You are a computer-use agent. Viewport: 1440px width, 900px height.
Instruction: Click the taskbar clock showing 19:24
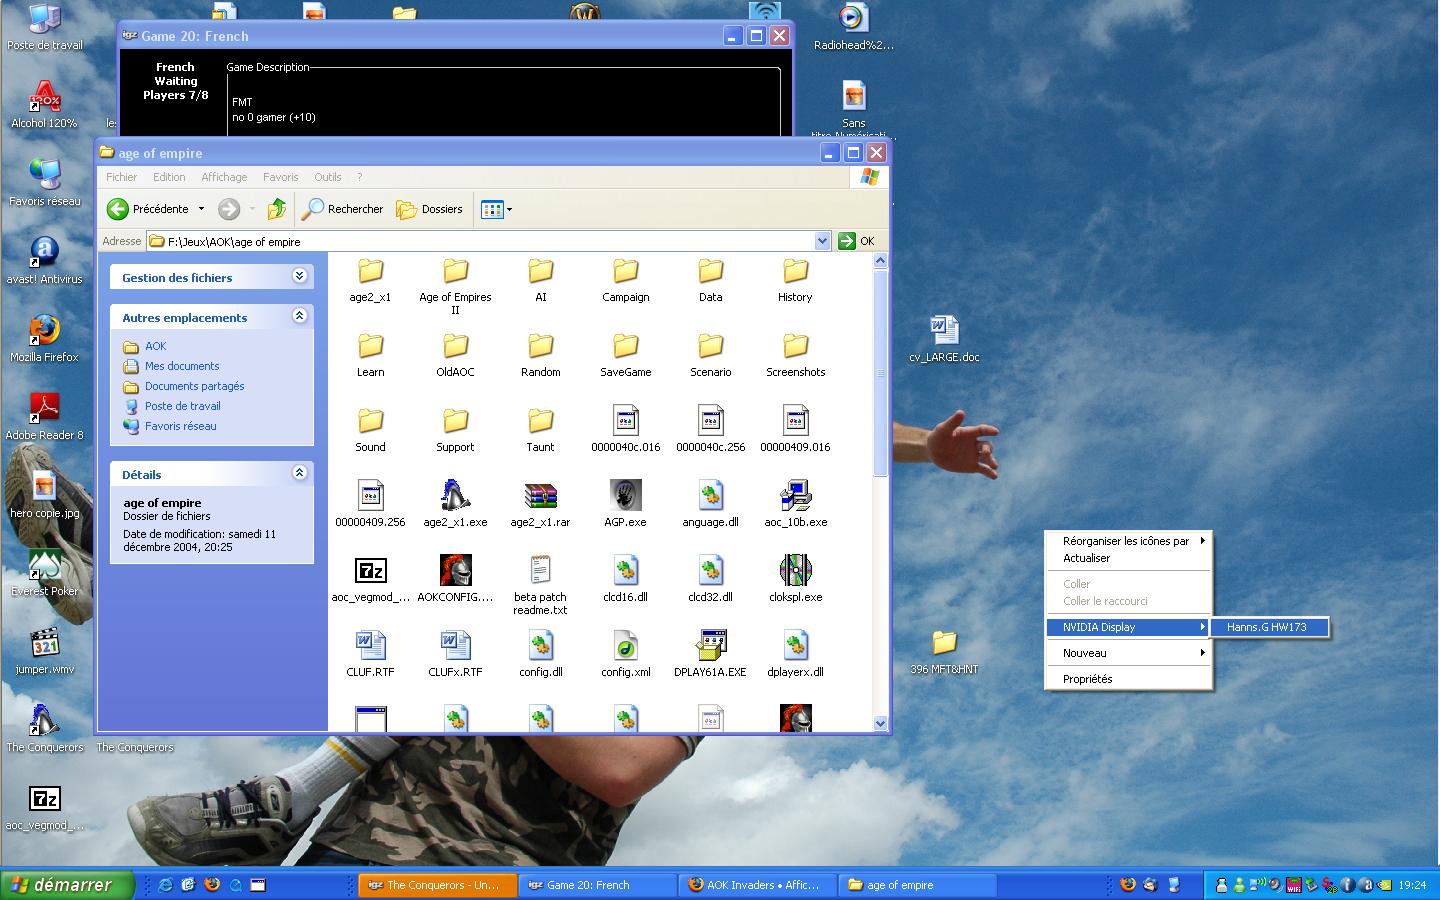tap(1412, 885)
